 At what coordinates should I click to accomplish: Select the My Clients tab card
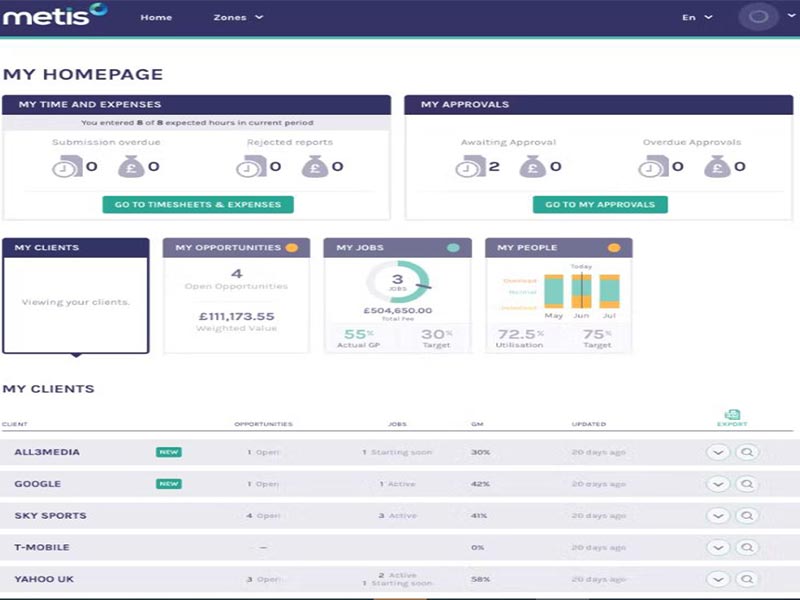pyautogui.click(x=76, y=295)
